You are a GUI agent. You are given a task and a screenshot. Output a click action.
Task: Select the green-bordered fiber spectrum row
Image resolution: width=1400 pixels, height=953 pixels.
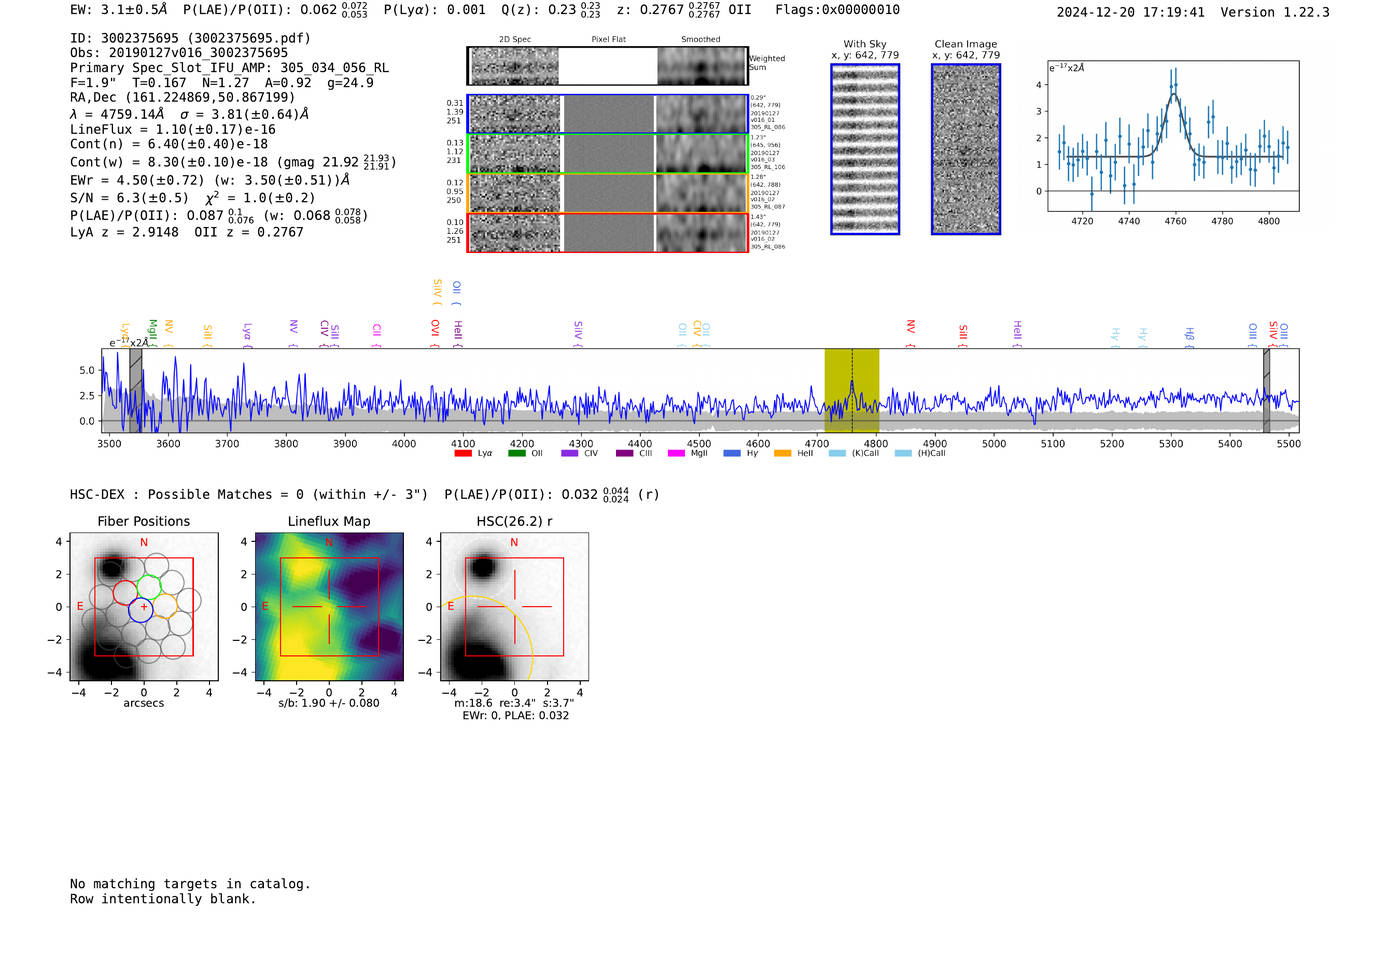608,154
